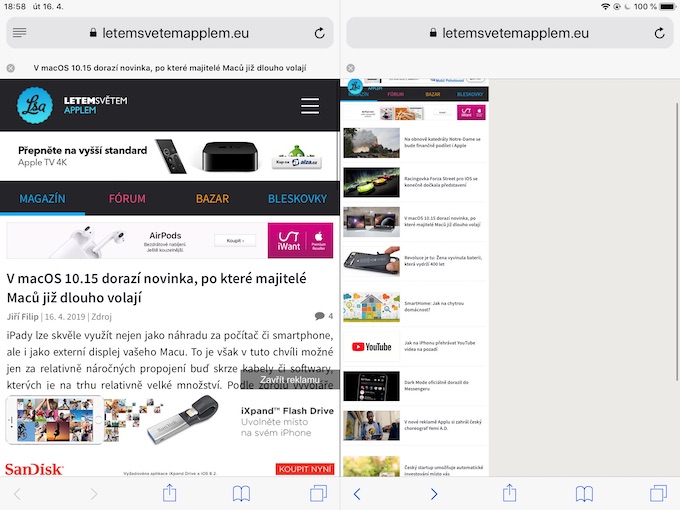Dismiss ad with Zavřít reklamu button
The height and width of the screenshot is (510, 680).
(290, 379)
